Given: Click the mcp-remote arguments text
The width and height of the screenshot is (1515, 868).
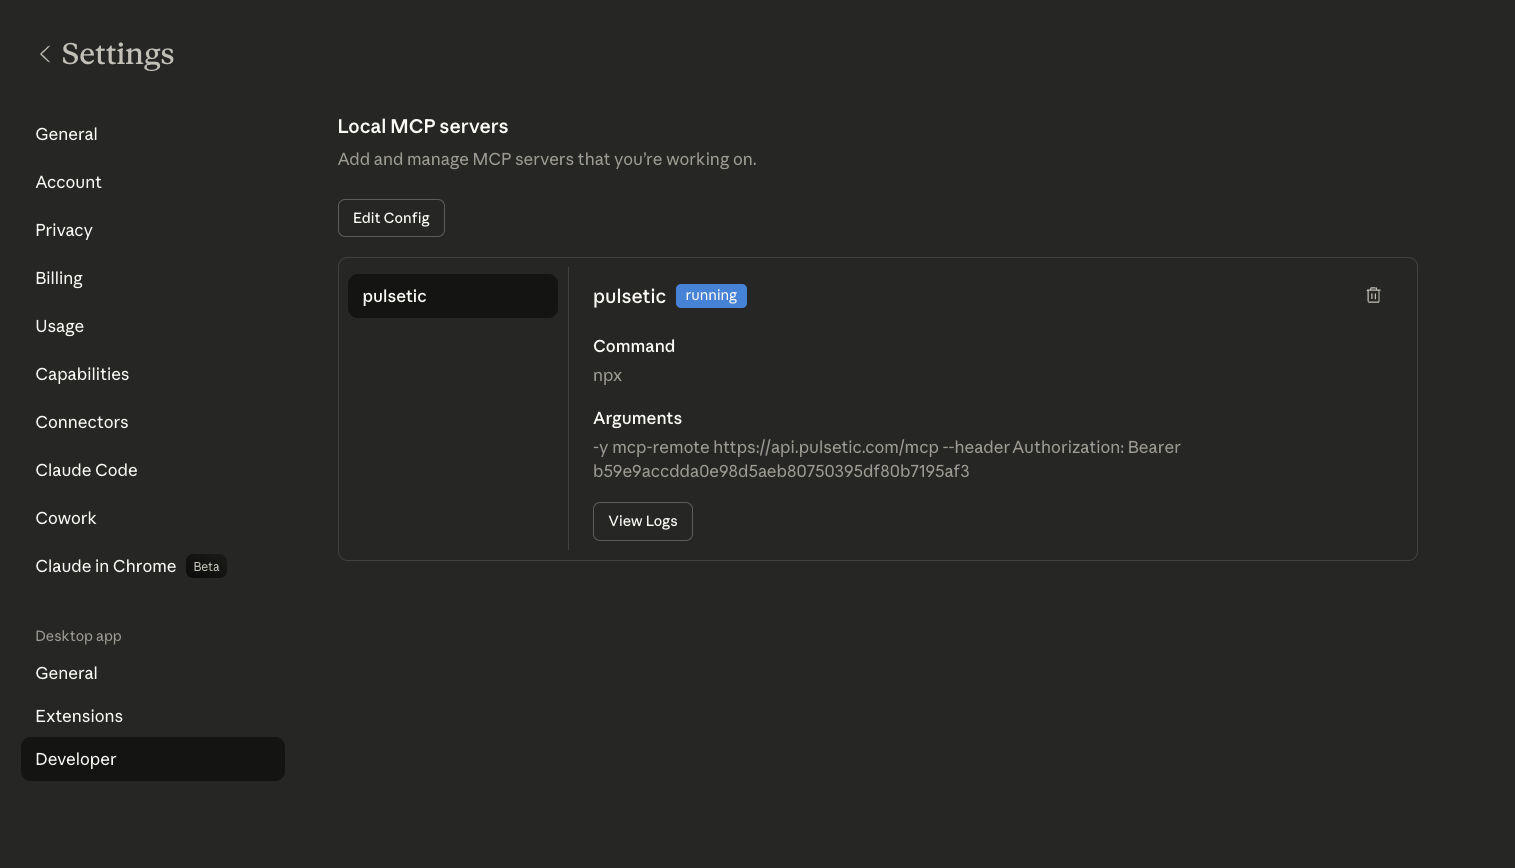Looking at the screenshot, I should 887,459.
